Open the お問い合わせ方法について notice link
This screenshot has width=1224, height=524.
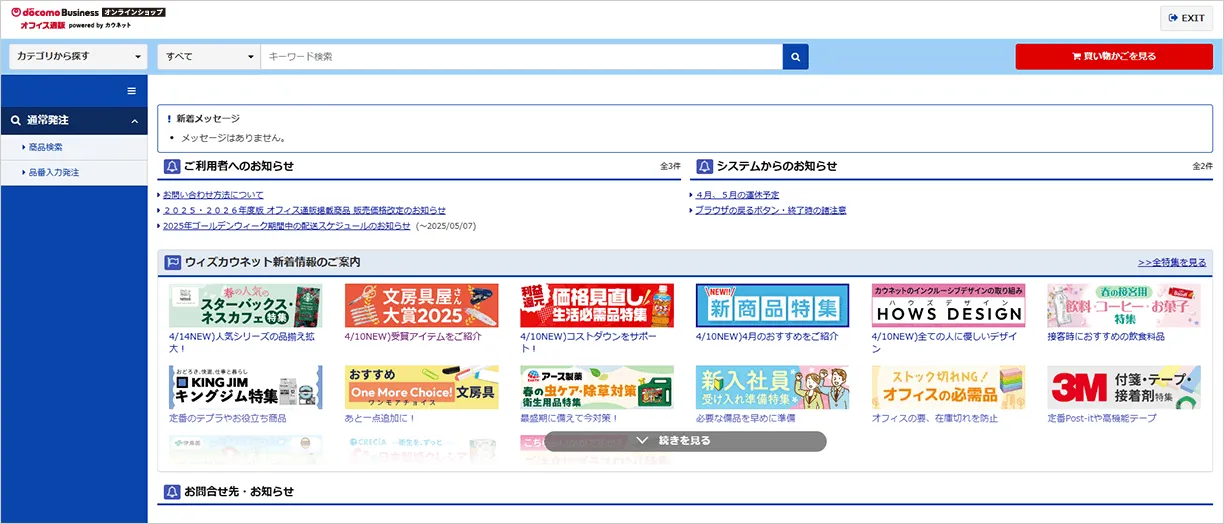[213, 195]
